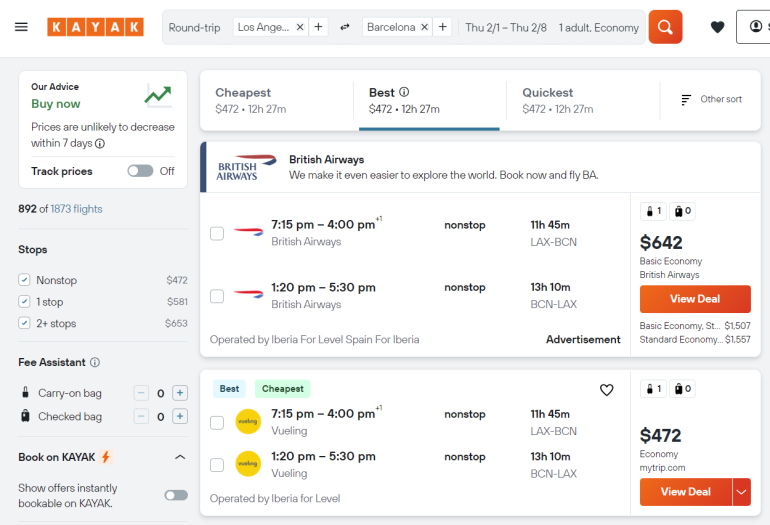This screenshot has height=525, width=770.
Task: Save the Vueling flight with heart icon
Action: click(606, 390)
